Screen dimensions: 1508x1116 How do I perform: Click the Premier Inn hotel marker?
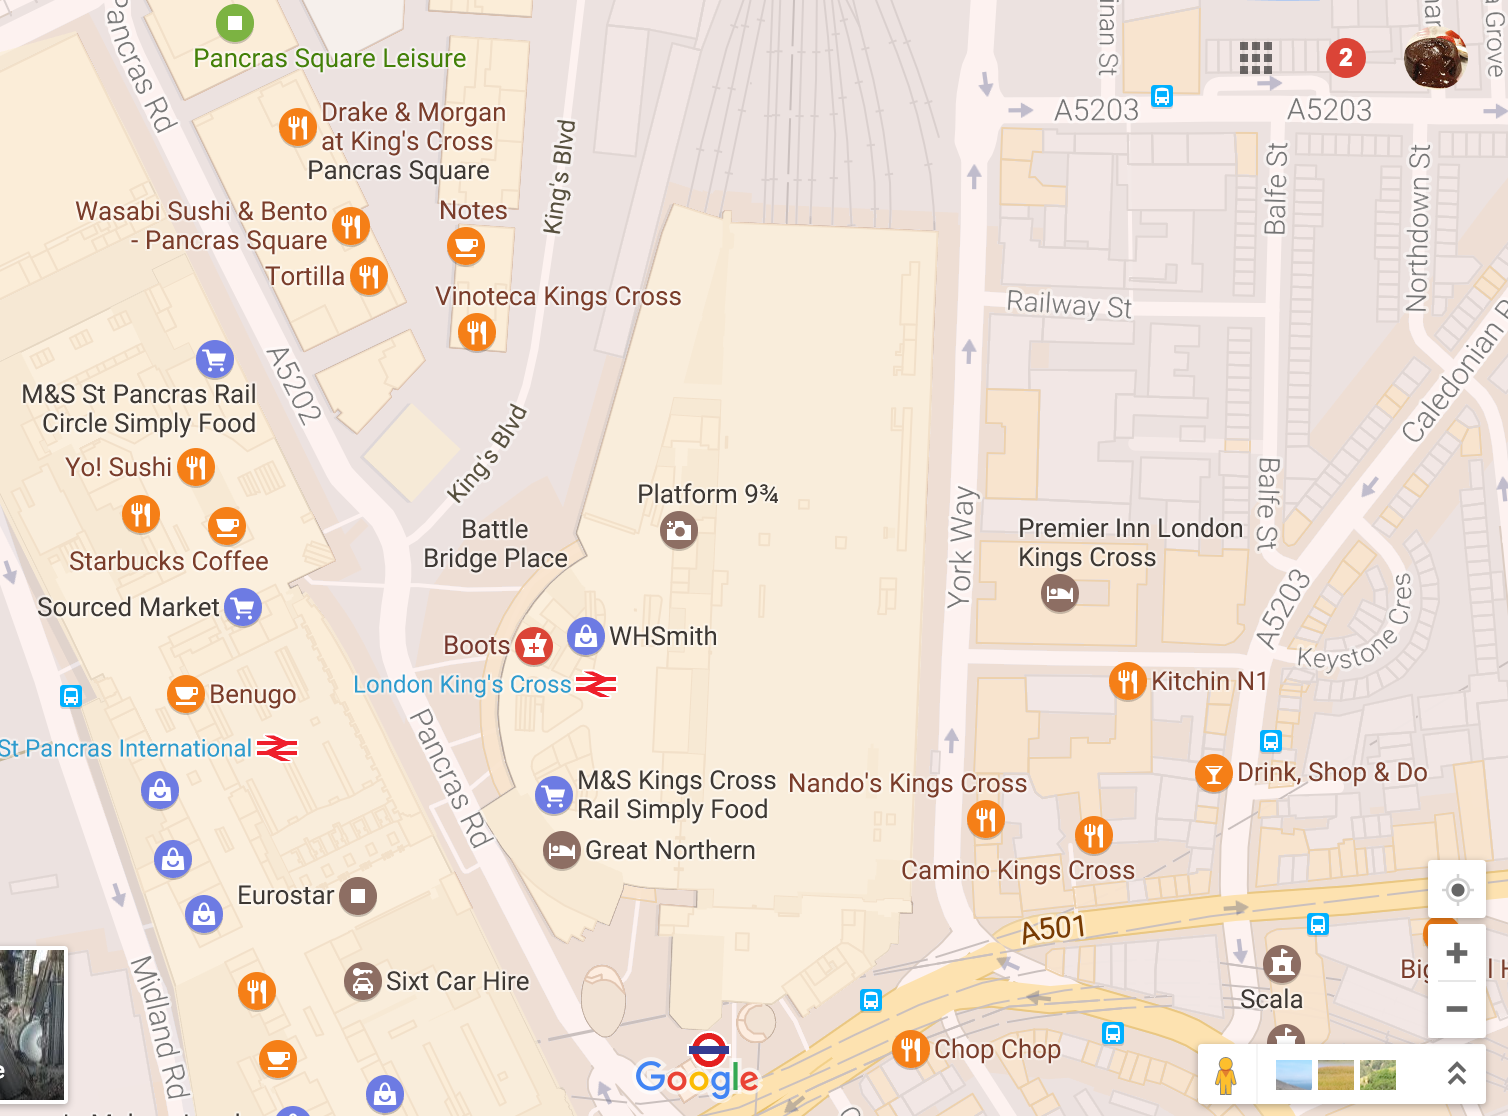pyautogui.click(x=1060, y=594)
